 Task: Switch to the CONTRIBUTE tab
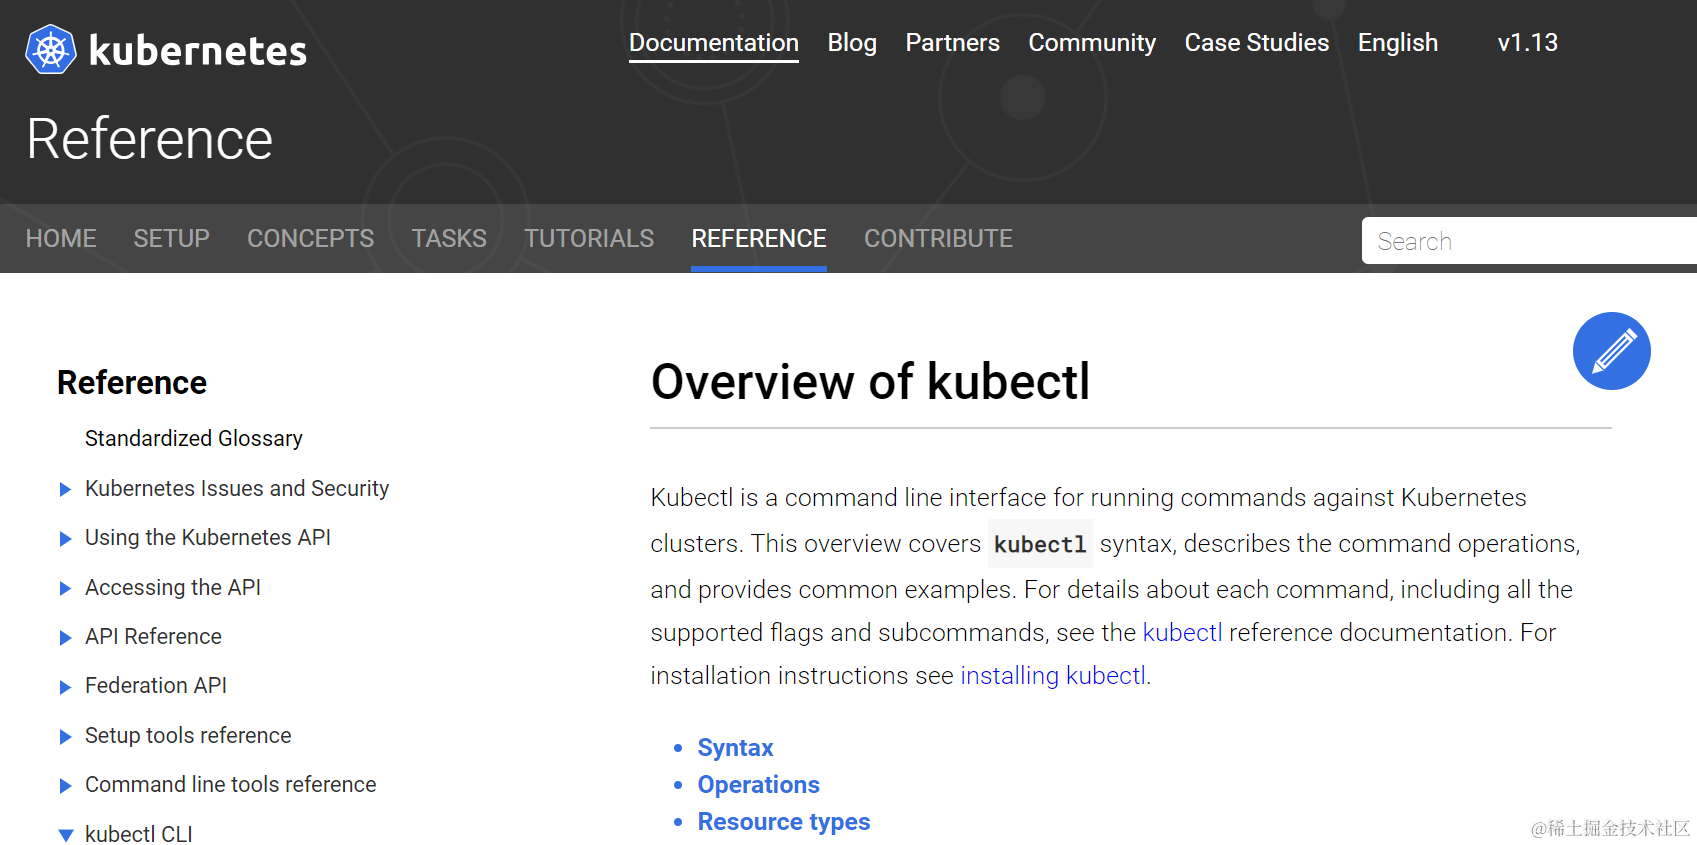pos(938,238)
